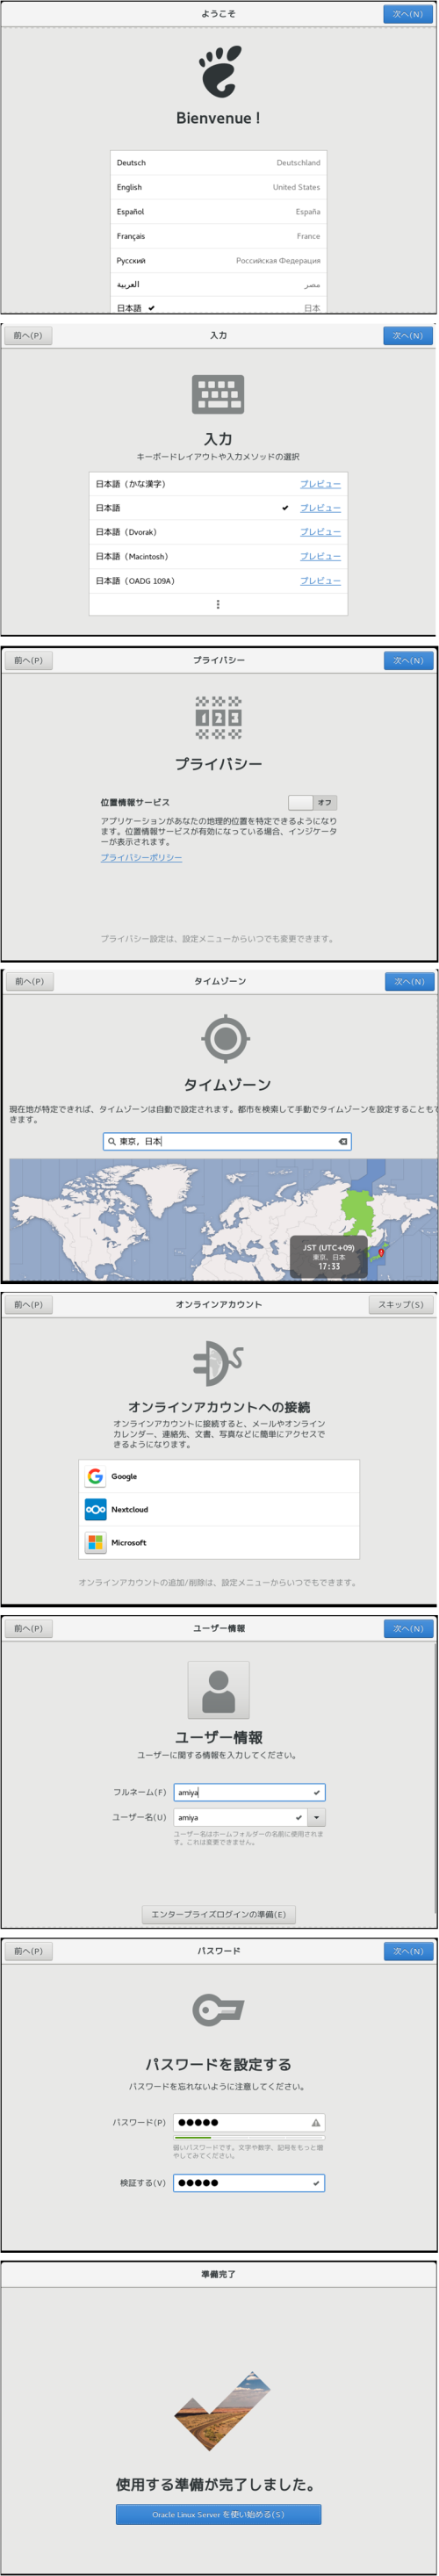Click the Google account icon
Image resolution: width=439 pixels, height=2576 pixels.
point(95,1476)
